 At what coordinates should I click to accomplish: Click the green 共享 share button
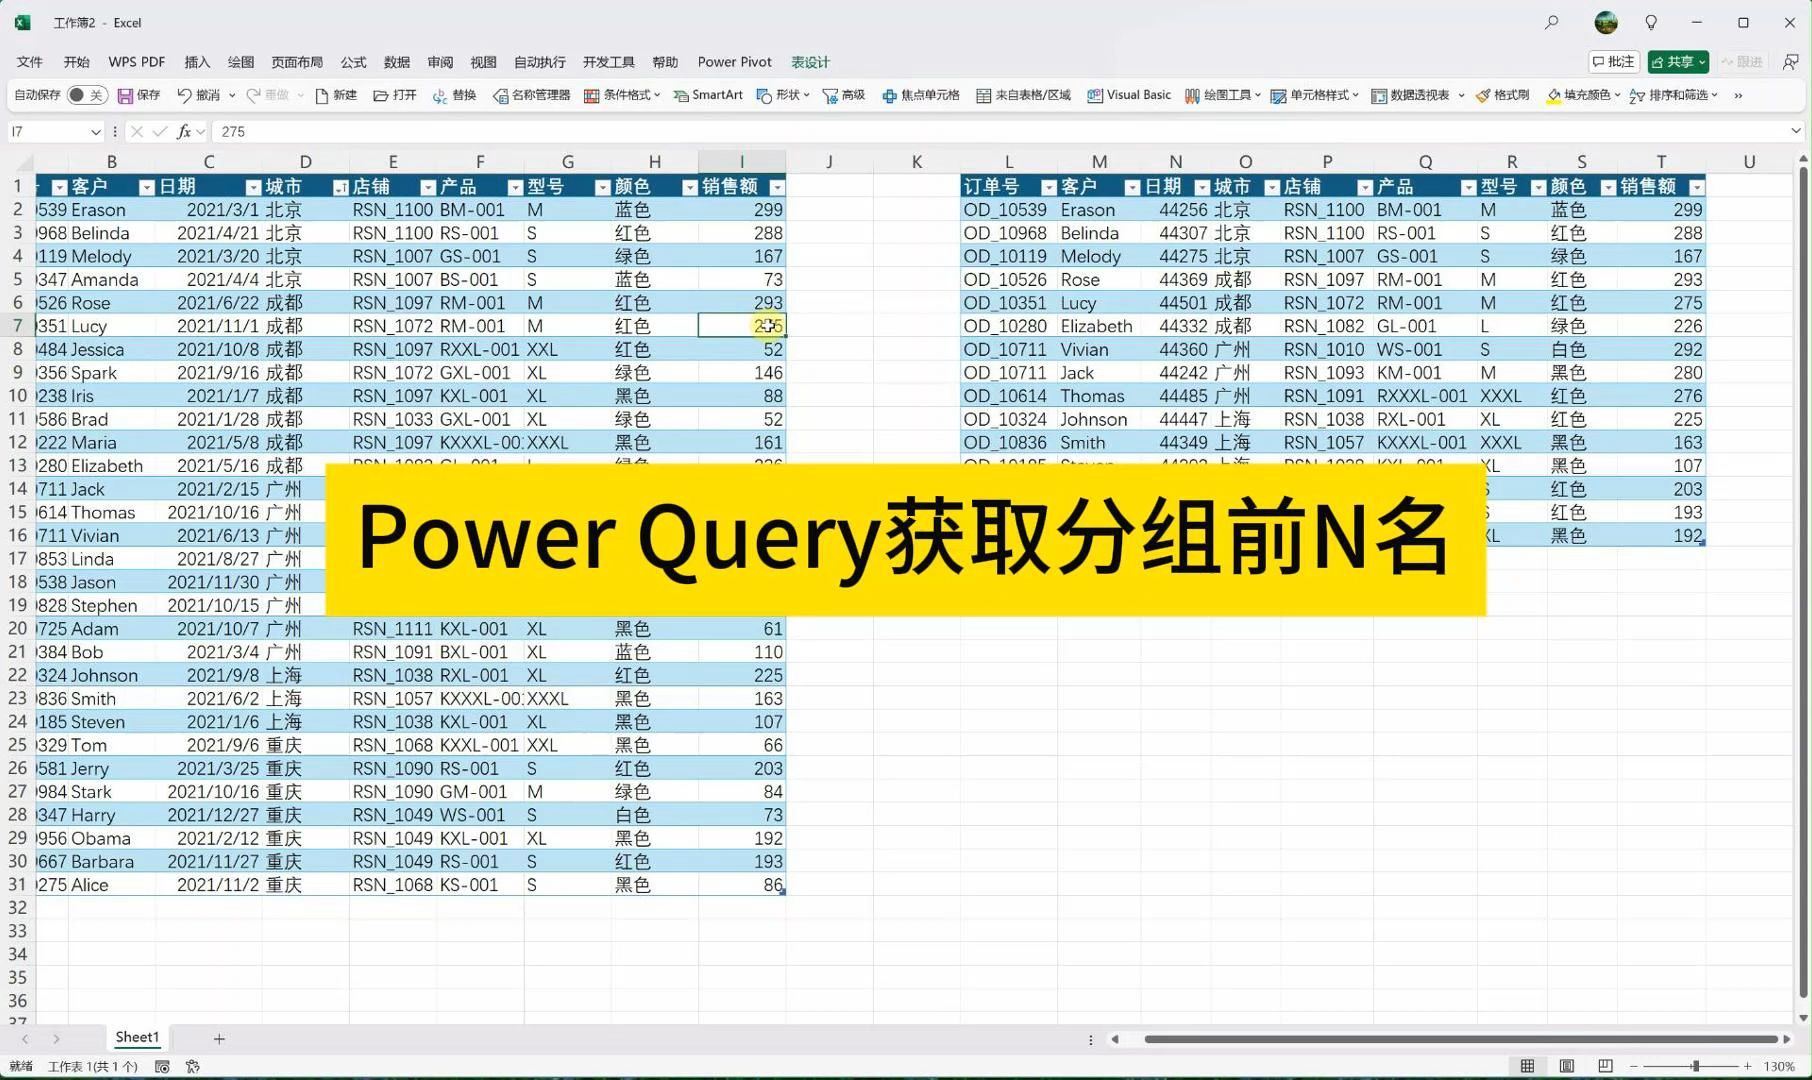[1678, 62]
